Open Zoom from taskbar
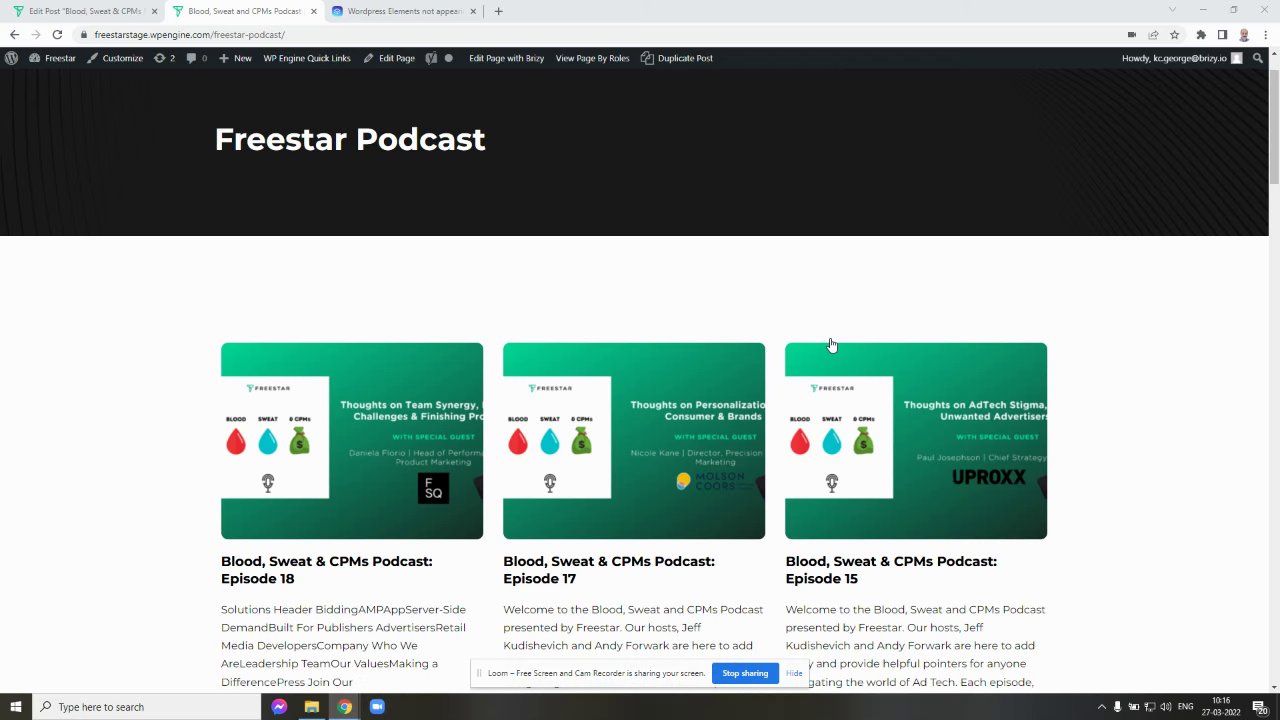This screenshot has height=720, width=1280. (x=377, y=707)
